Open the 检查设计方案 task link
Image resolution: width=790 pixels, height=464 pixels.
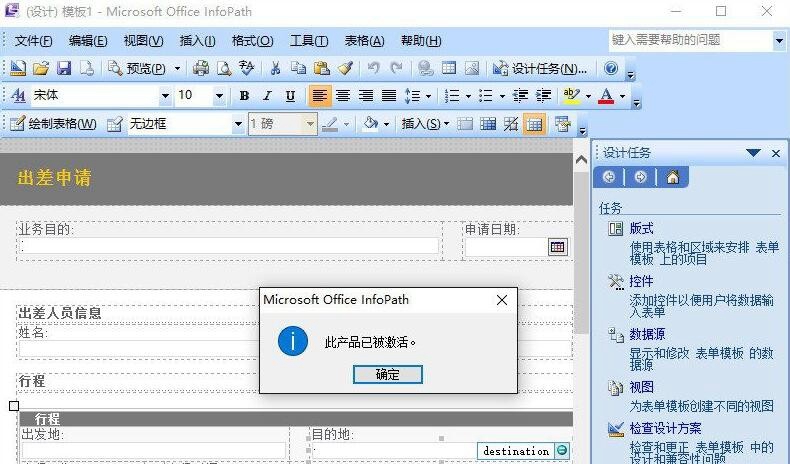665,428
